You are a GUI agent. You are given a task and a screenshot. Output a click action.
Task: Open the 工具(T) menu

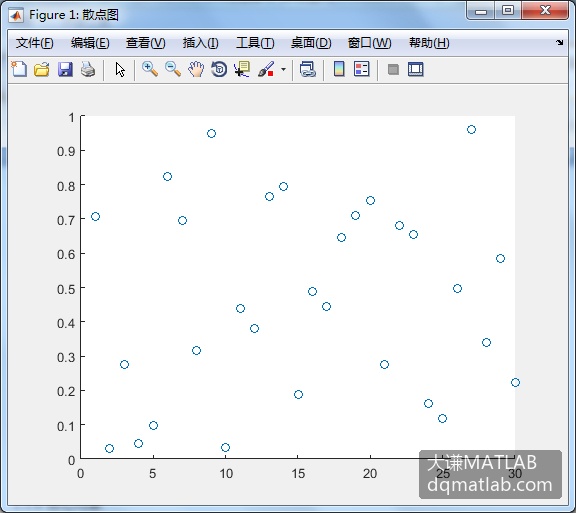[255, 43]
